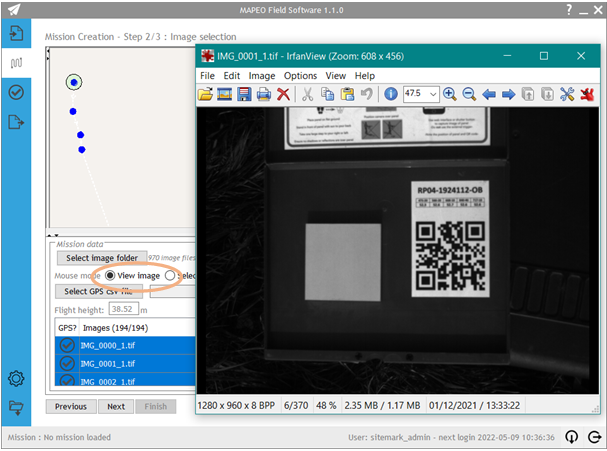The width and height of the screenshot is (607, 451).
Task: Click the Next button
Action: pyautogui.click(x=116, y=406)
